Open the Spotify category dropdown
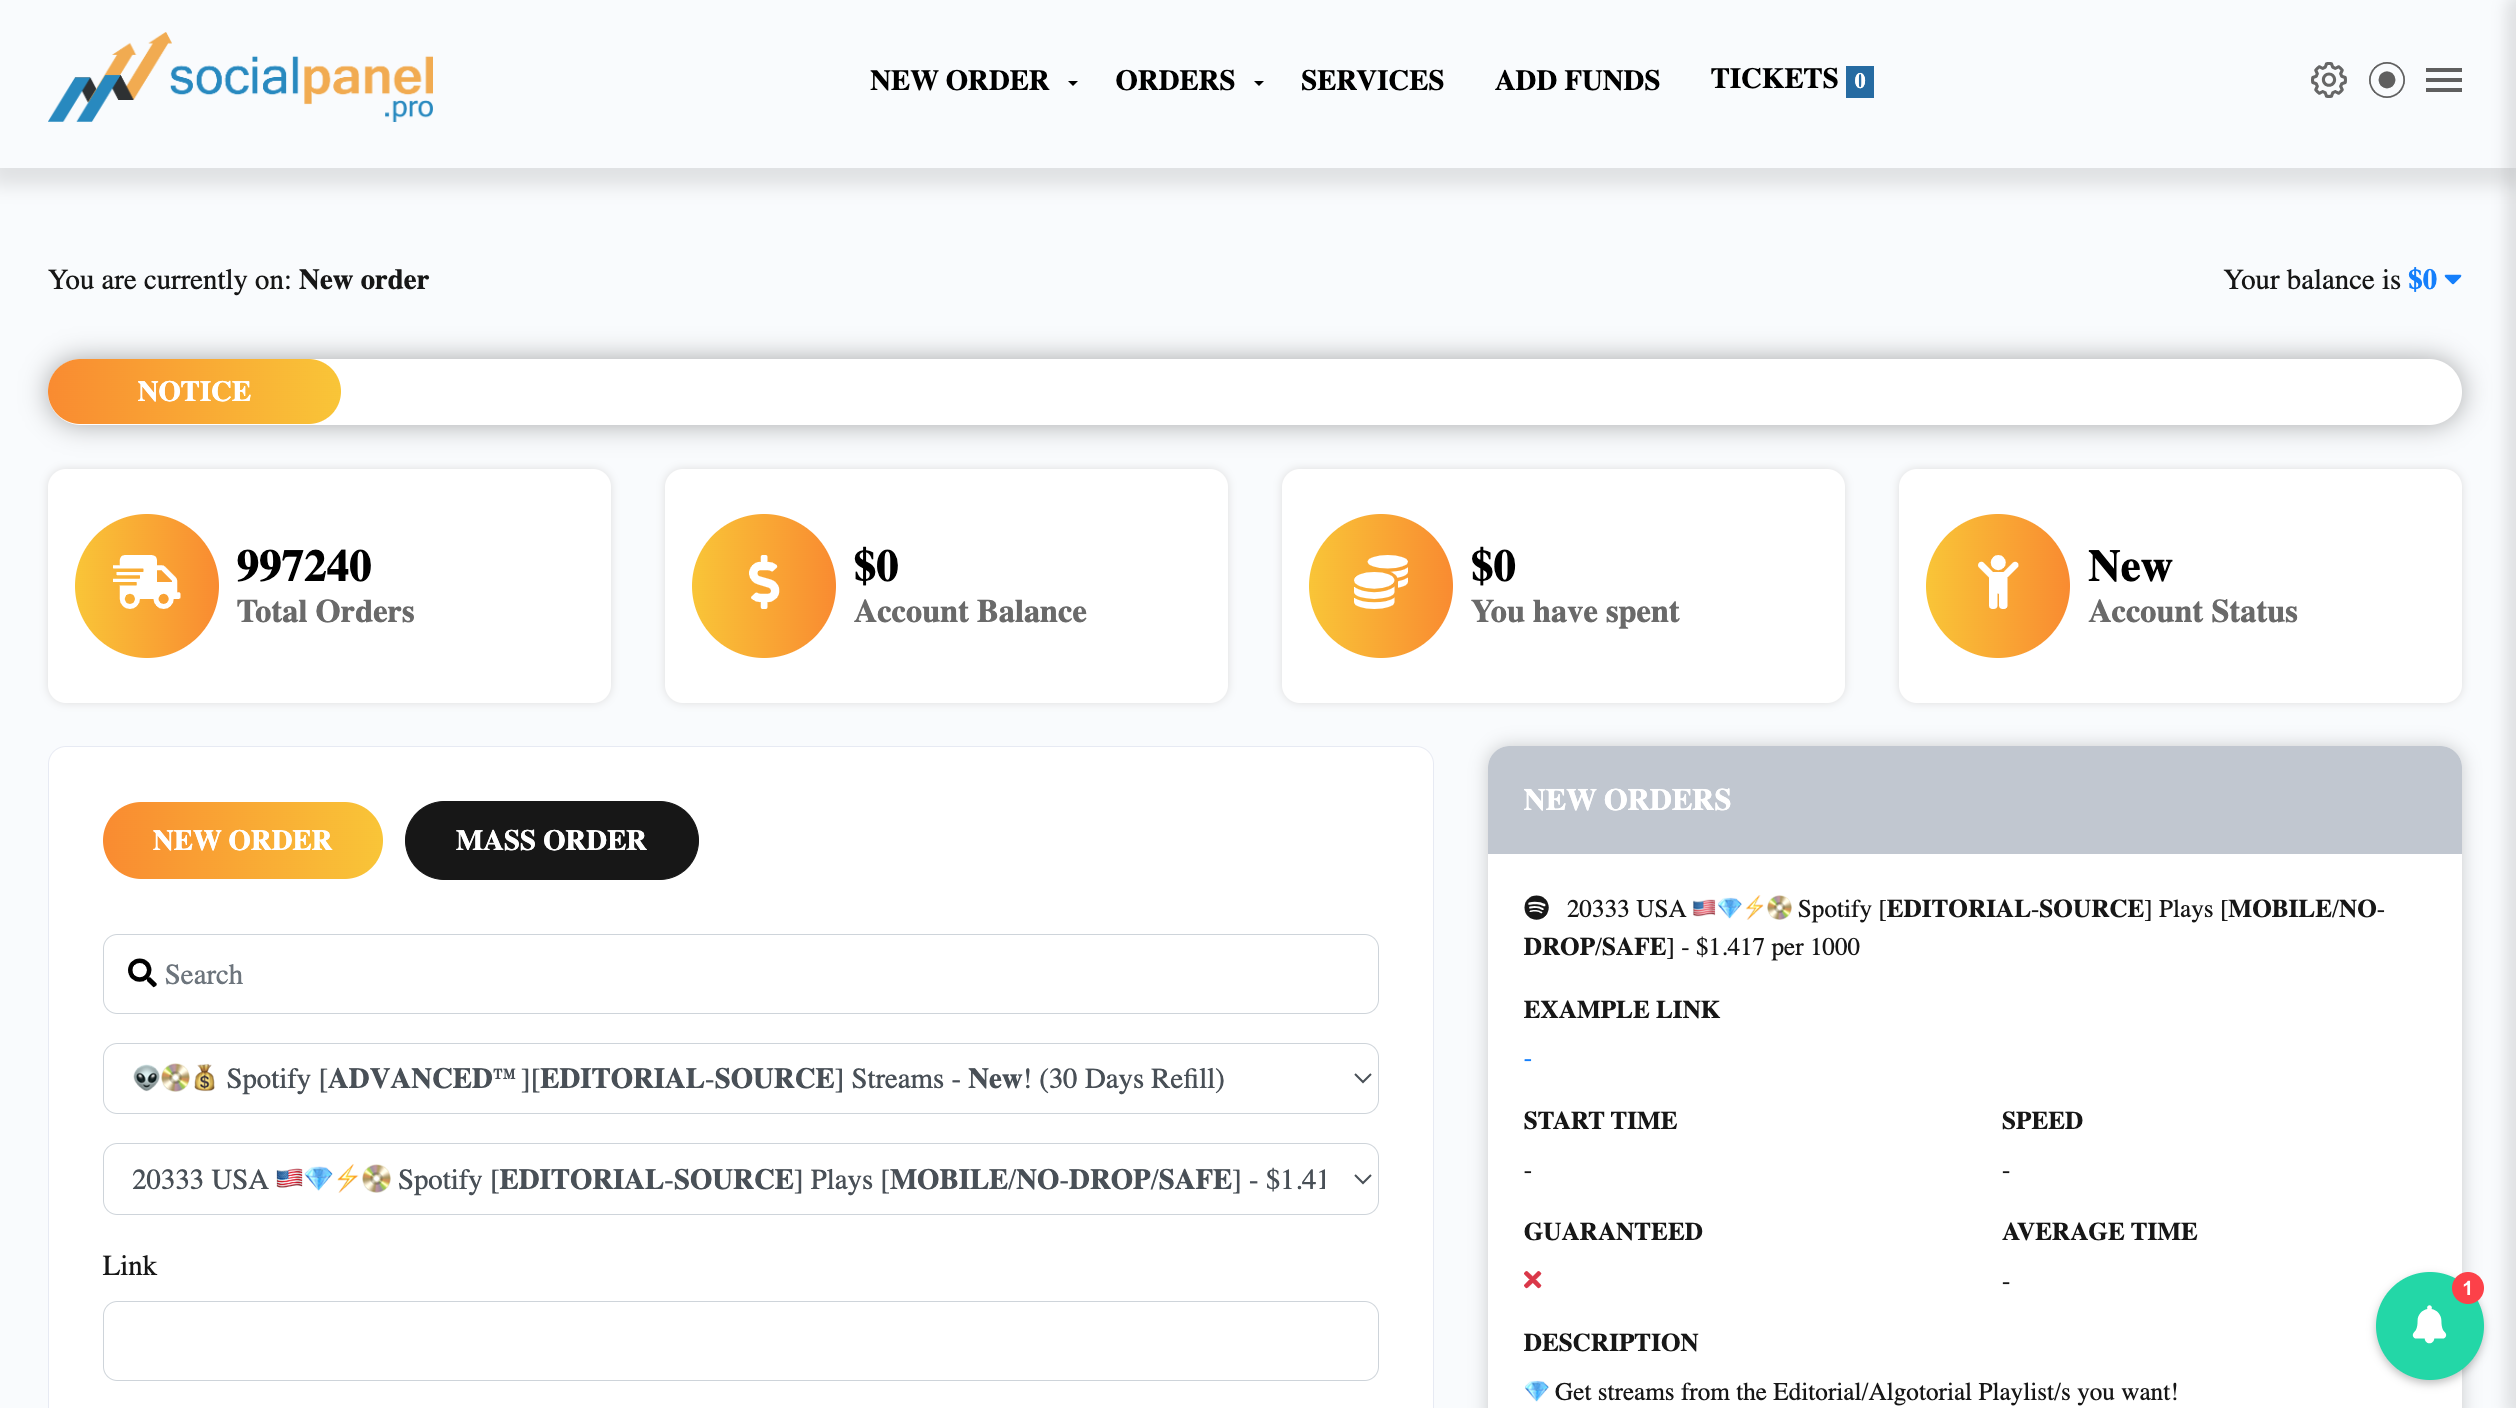The height and width of the screenshot is (1408, 2516). point(740,1078)
